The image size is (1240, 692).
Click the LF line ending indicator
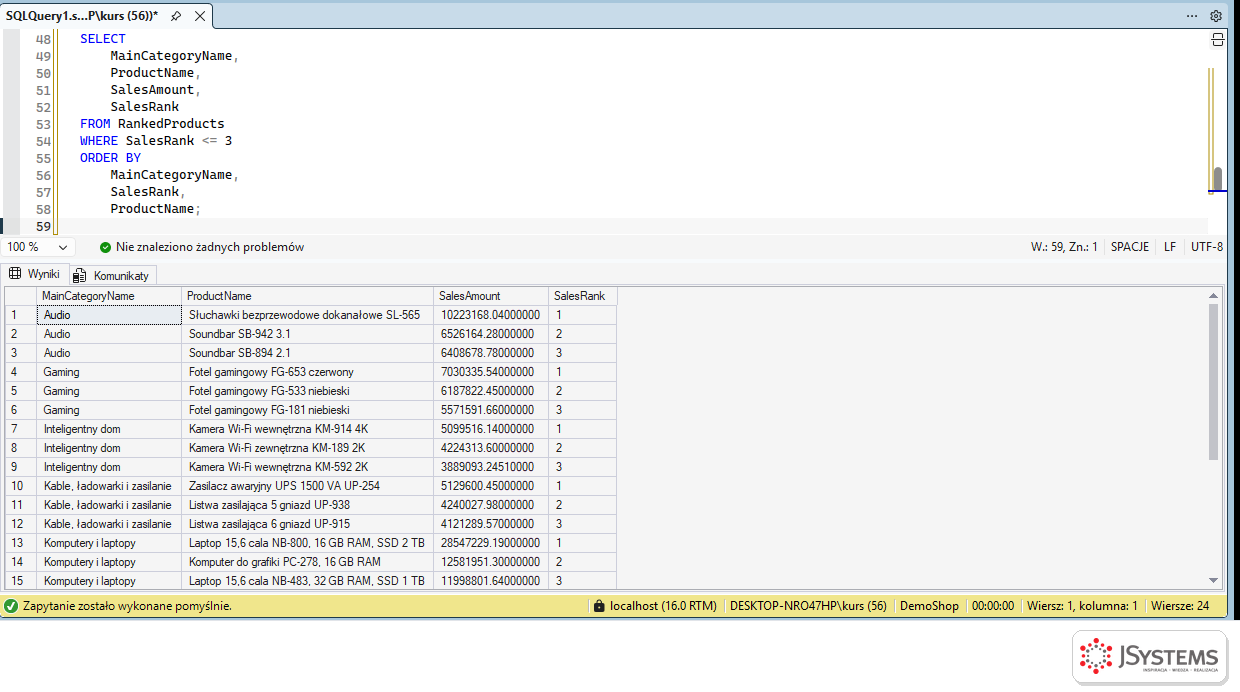point(1170,247)
